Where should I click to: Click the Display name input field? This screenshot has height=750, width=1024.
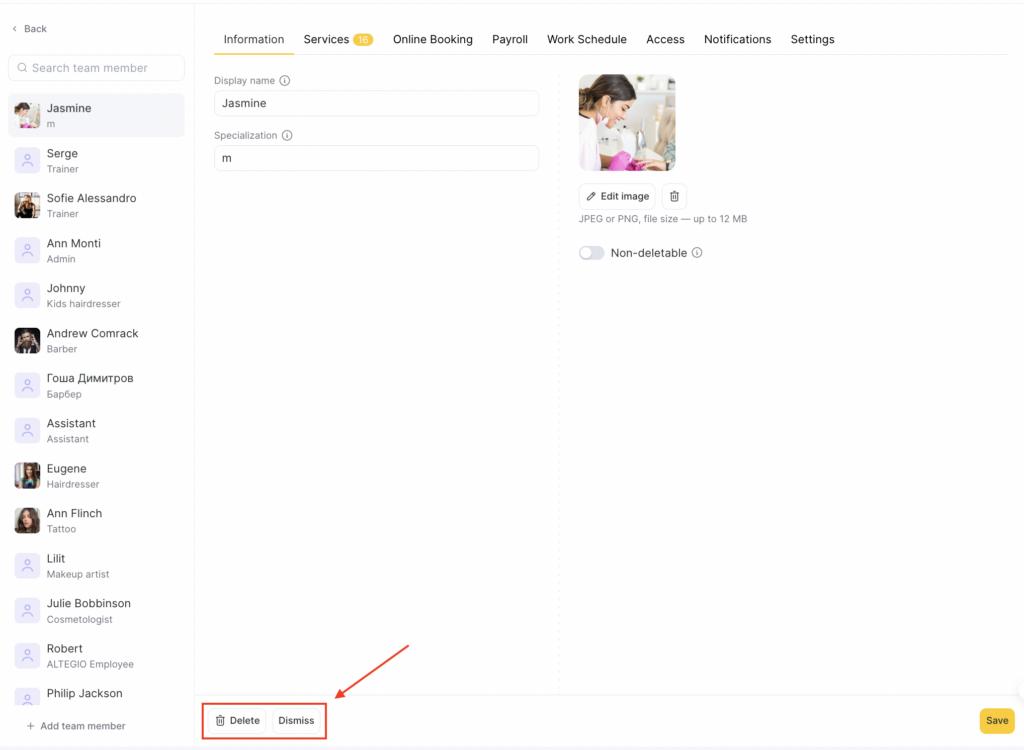pyautogui.click(x=376, y=103)
